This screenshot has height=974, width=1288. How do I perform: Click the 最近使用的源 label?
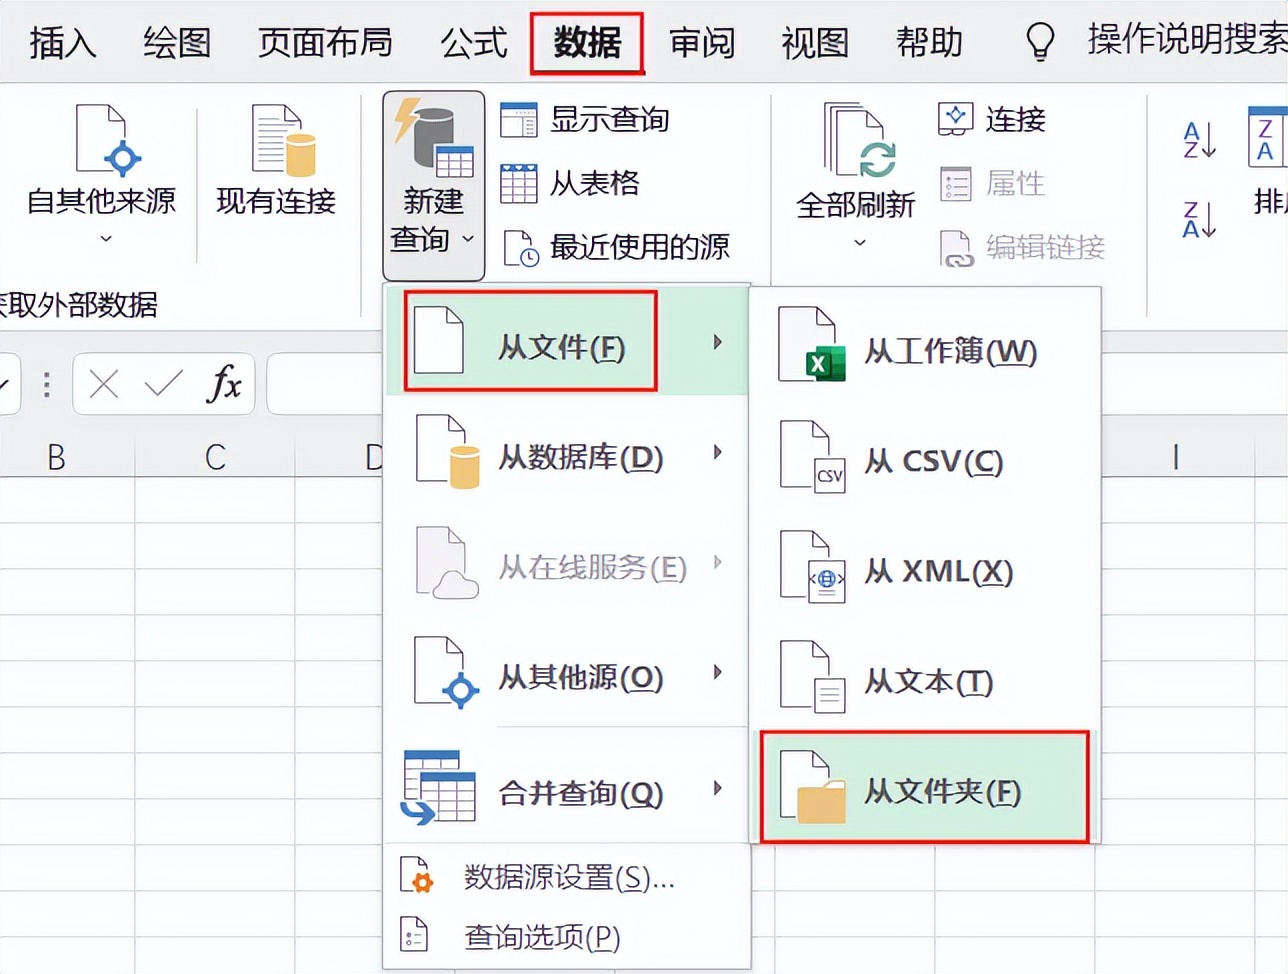coord(640,247)
